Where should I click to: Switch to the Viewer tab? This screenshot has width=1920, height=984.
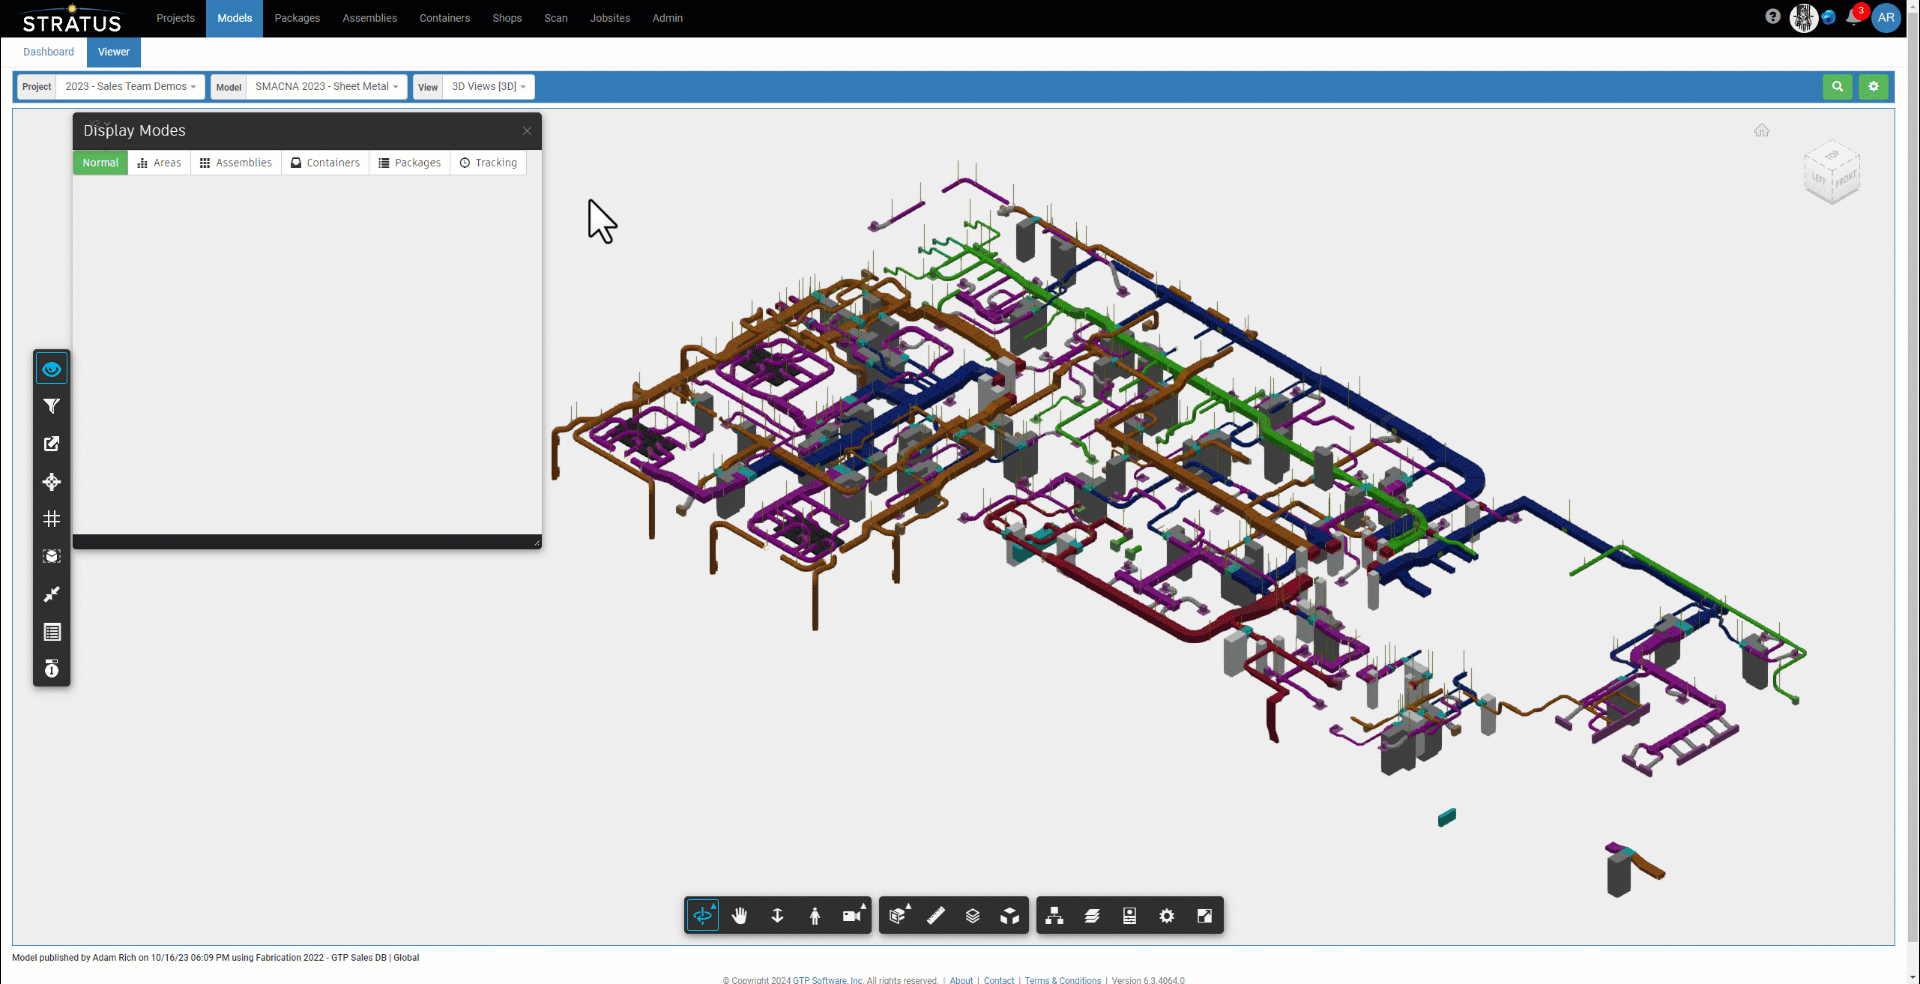pyautogui.click(x=114, y=52)
